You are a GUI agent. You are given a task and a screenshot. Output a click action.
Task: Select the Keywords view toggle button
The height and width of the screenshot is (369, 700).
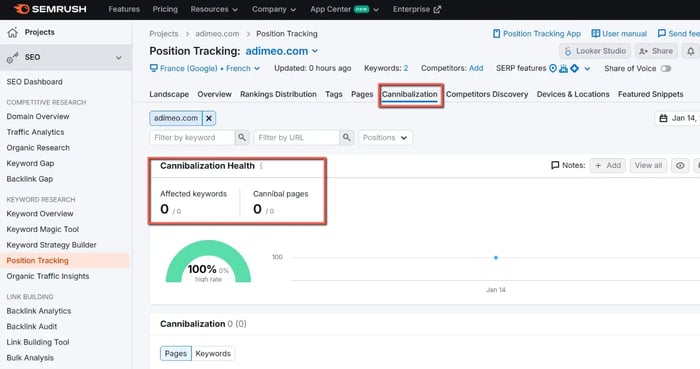click(x=213, y=353)
